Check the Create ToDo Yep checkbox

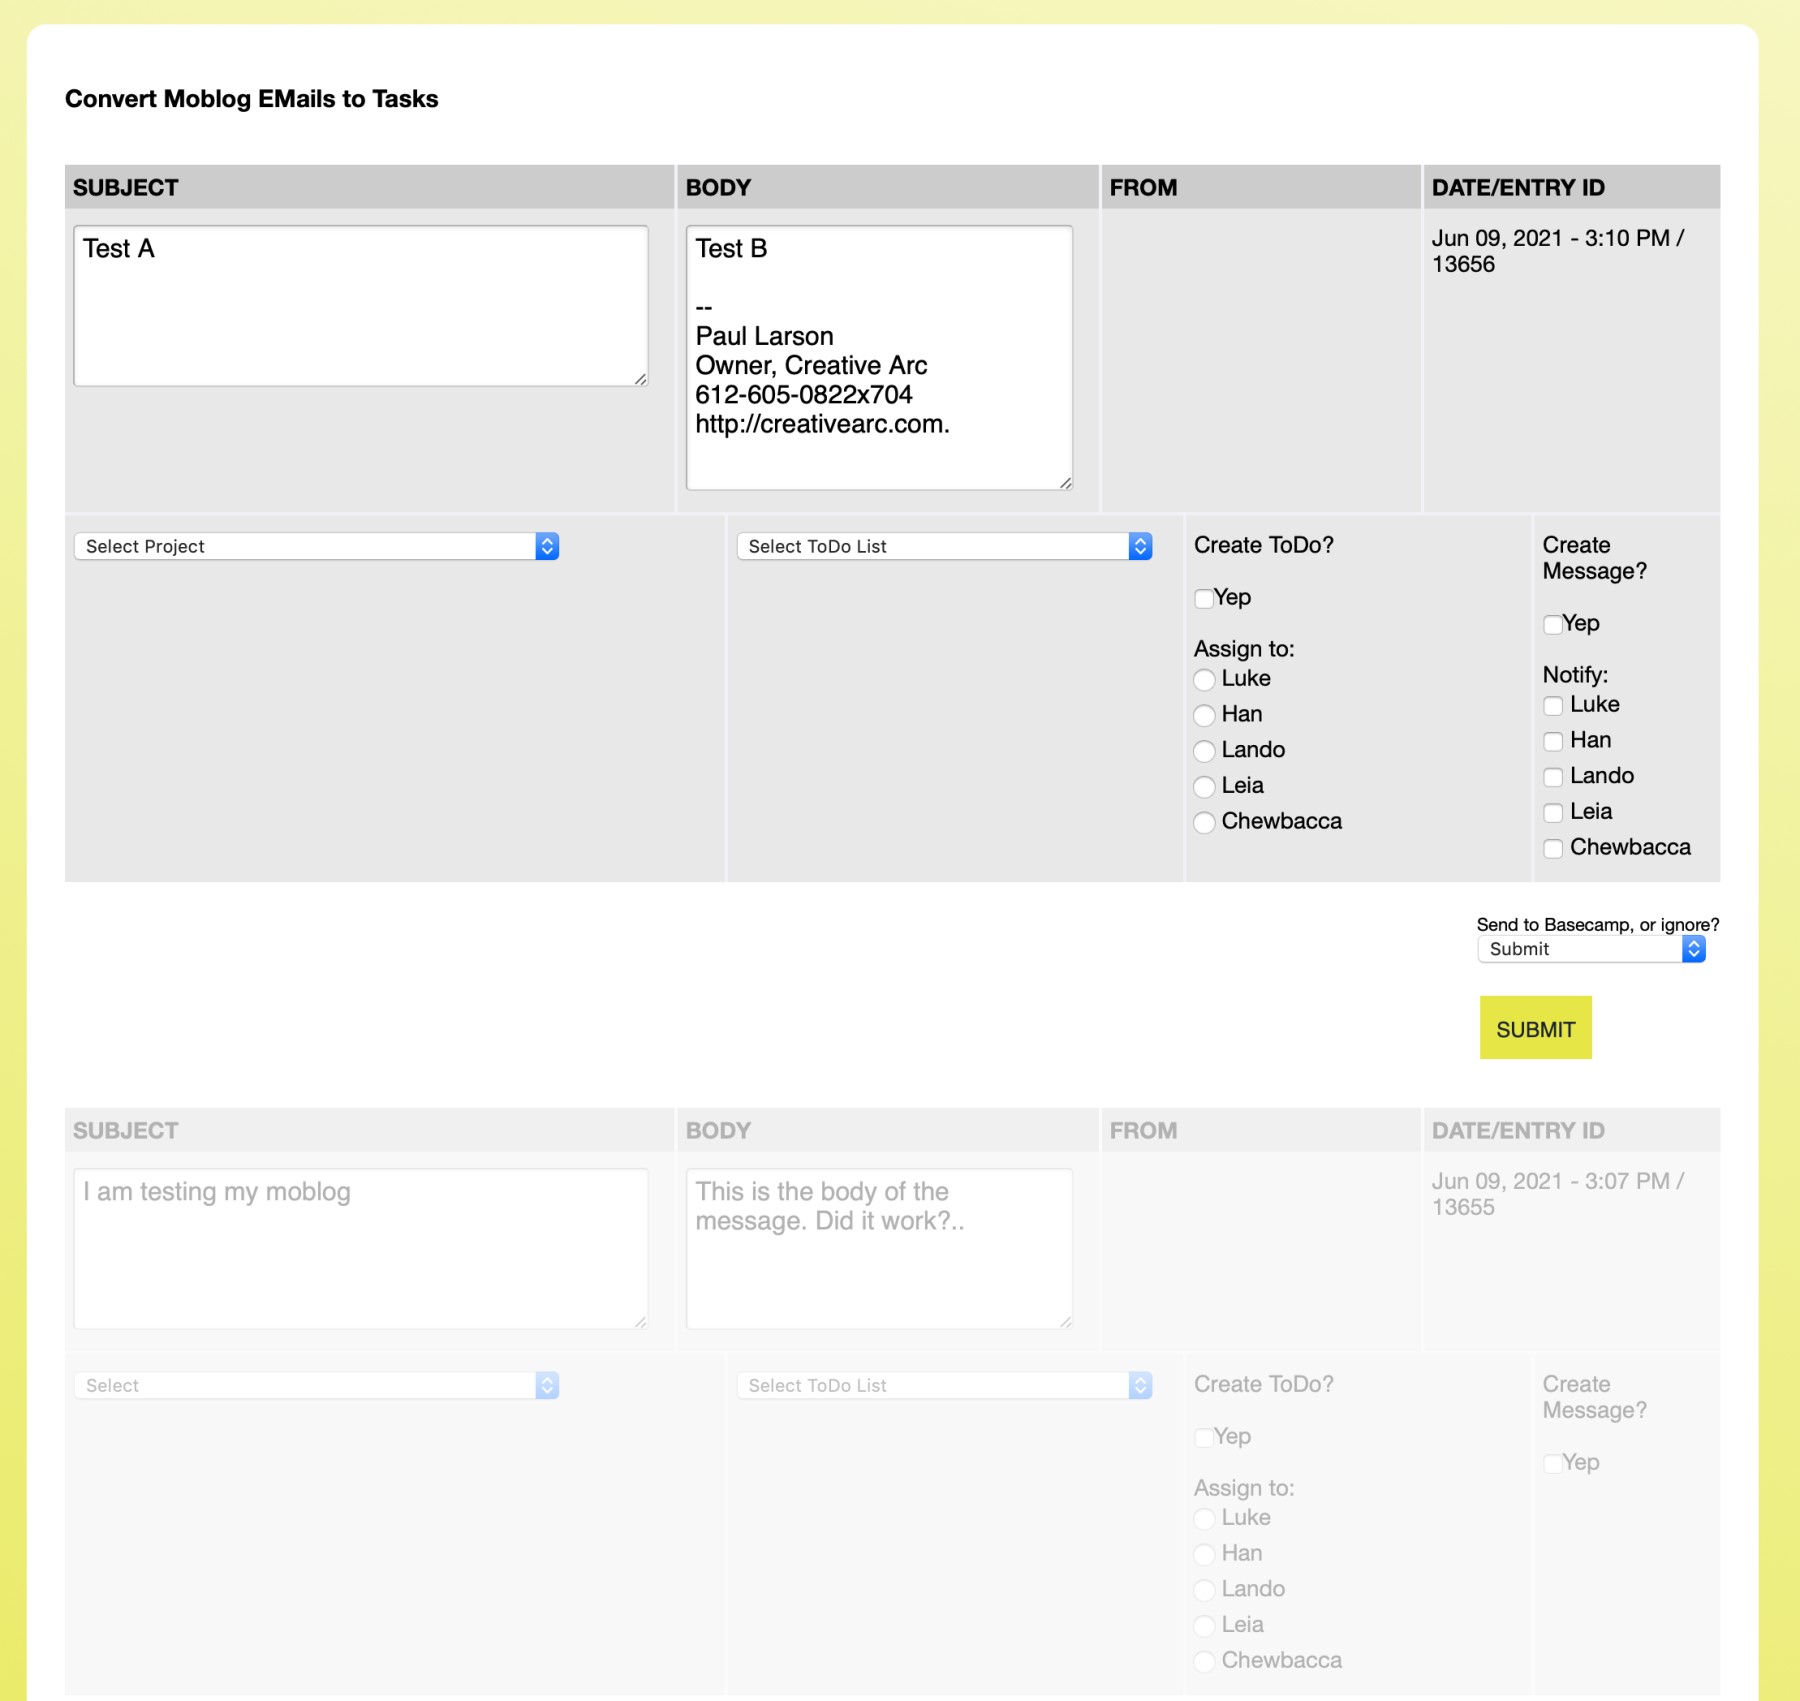click(x=1204, y=598)
